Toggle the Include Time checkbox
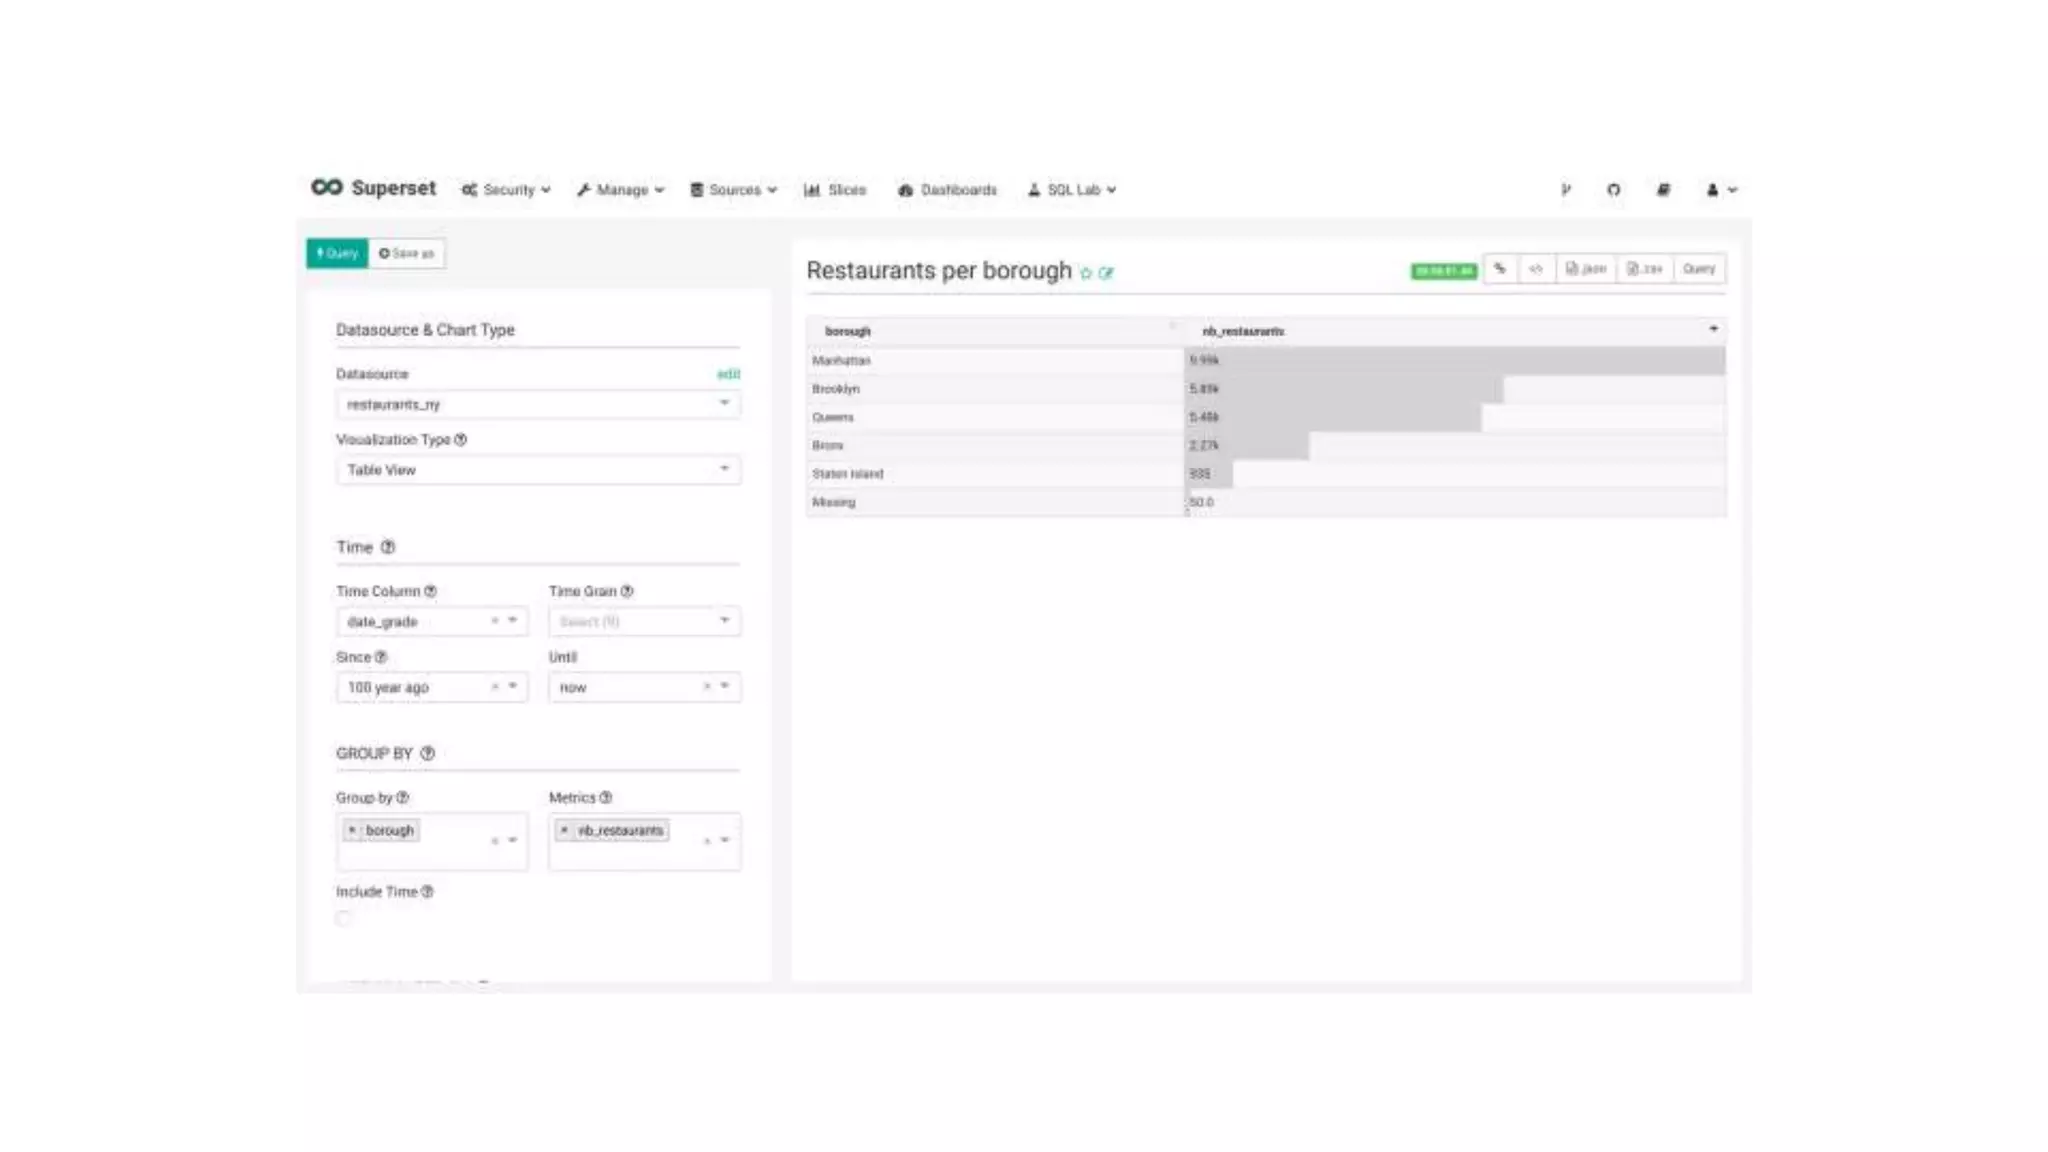 (x=344, y=918)
